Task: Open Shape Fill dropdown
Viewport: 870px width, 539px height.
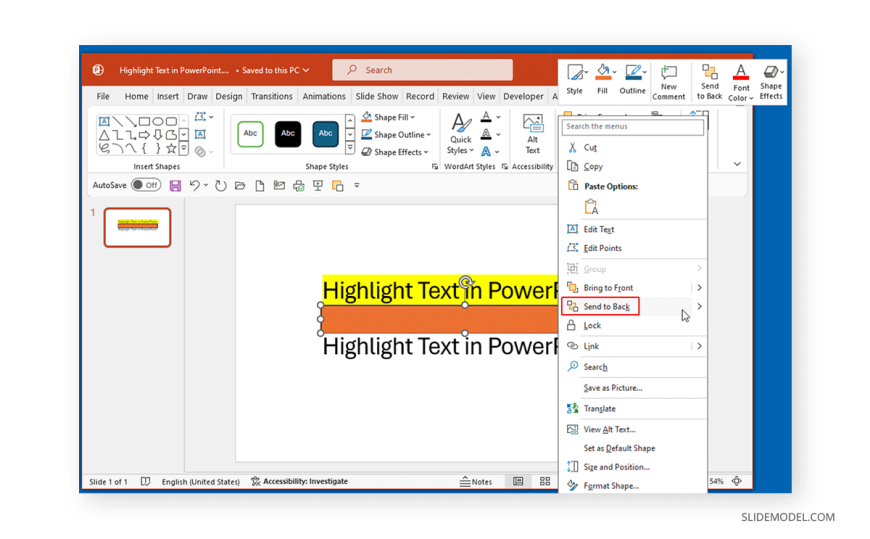Action: pyautogui.click(x=388, y=117)
